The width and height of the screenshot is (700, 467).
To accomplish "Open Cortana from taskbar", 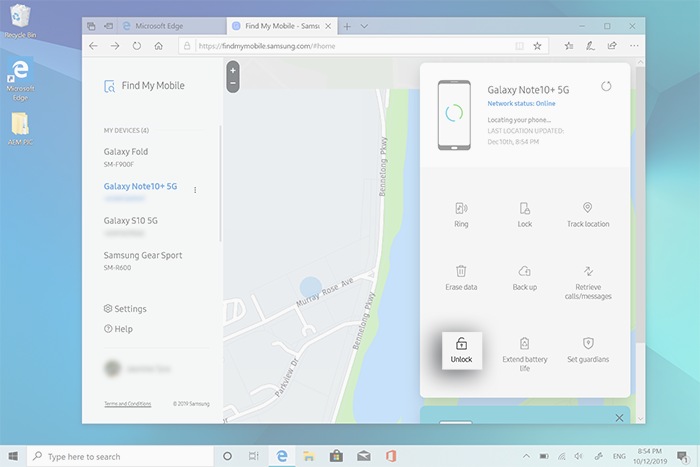I will pos(227,456).
